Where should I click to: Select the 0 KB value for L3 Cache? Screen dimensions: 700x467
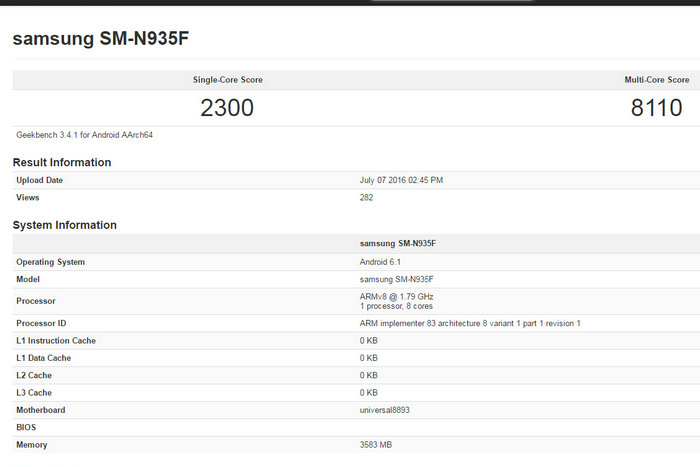pyautogui.click(x=369, y=393)
